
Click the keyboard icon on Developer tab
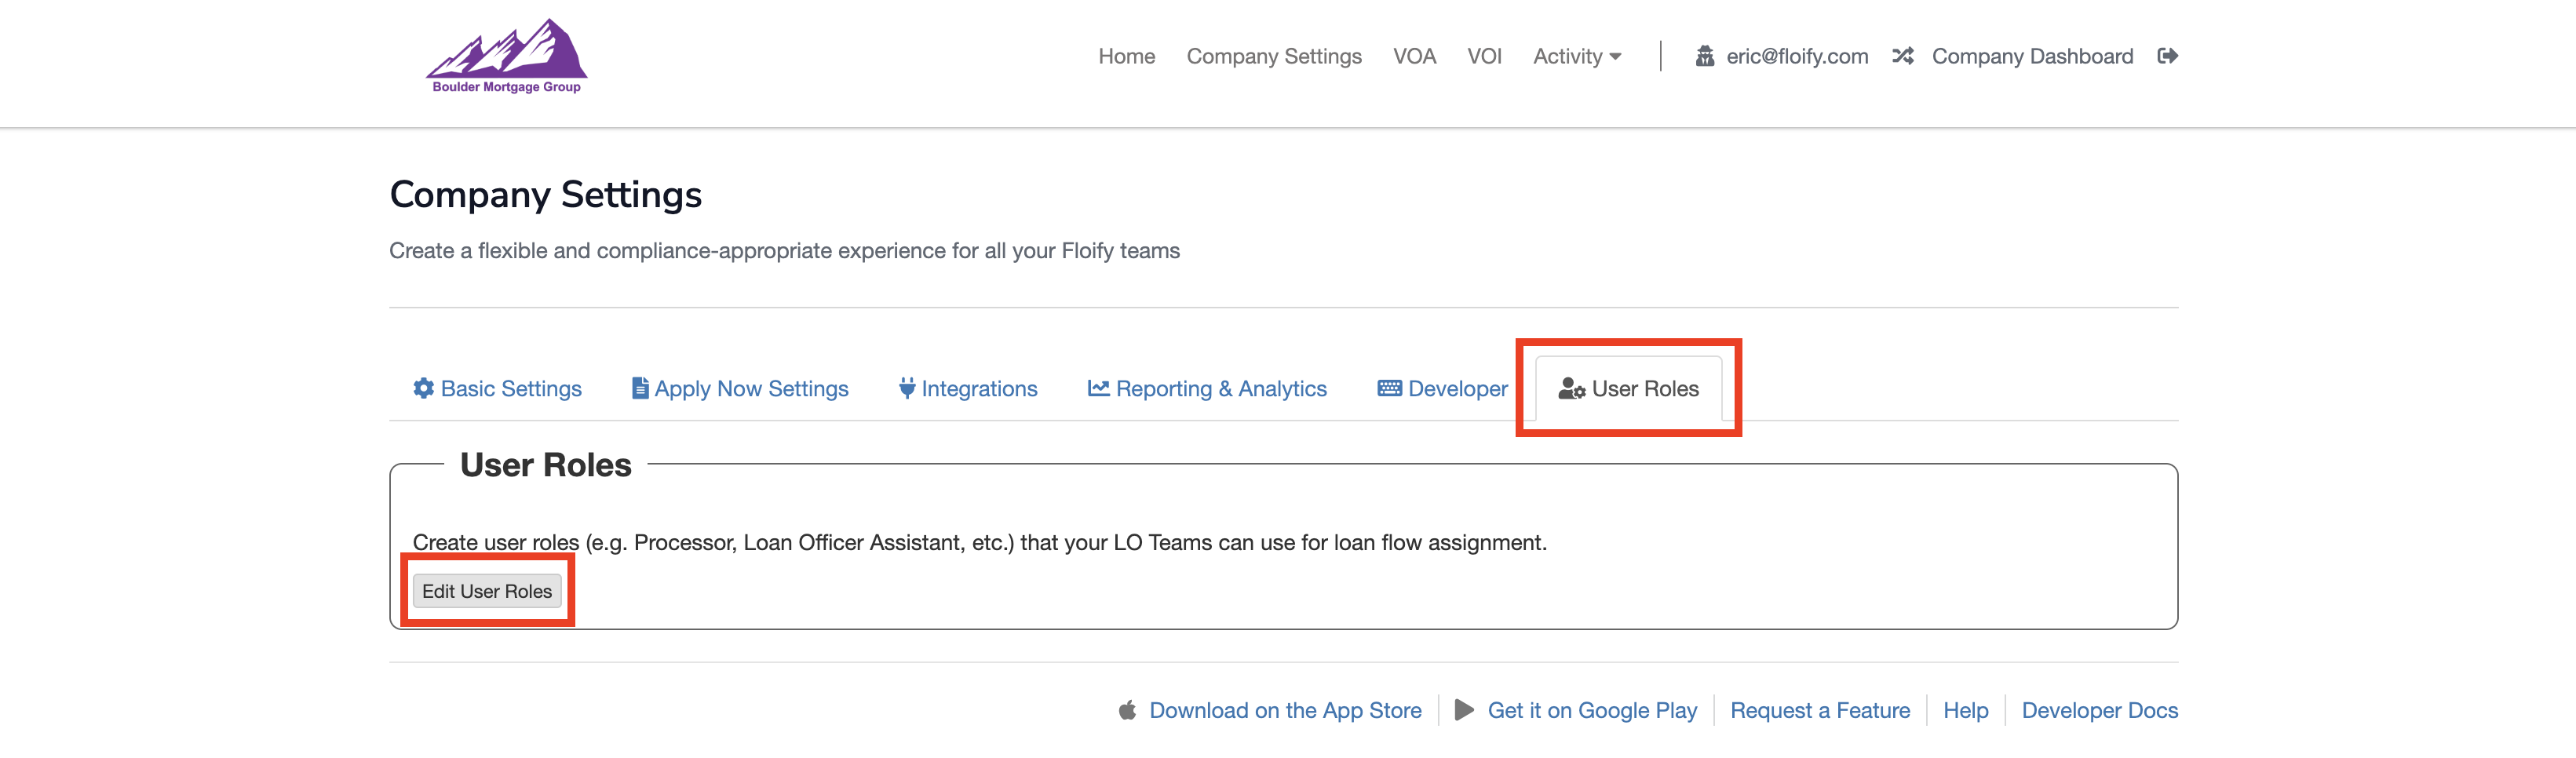click(1389, 388)
